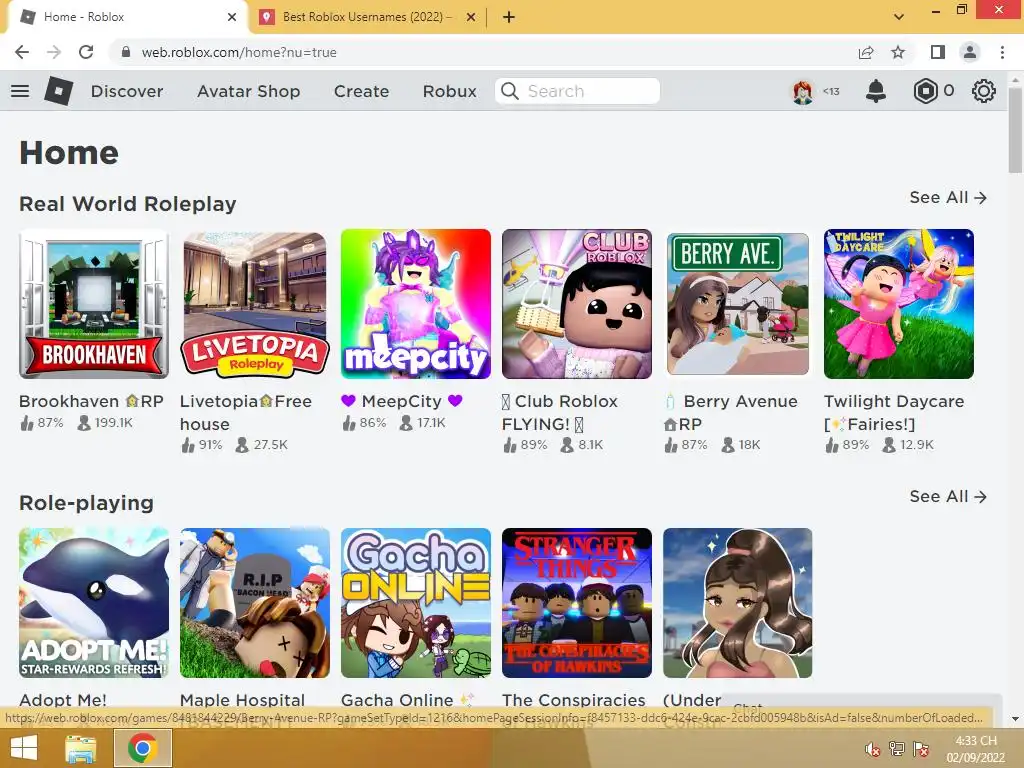This screenshot has height=768, width=1024.
Task: Close the Best Roblox Usernames tab
Action: 471,17
